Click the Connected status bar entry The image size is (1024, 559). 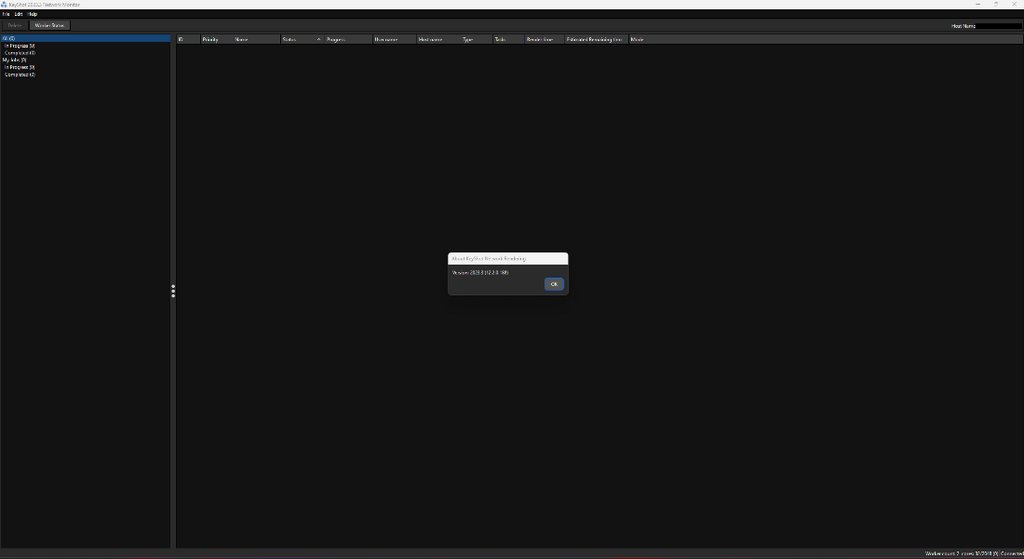[1012, 554]
